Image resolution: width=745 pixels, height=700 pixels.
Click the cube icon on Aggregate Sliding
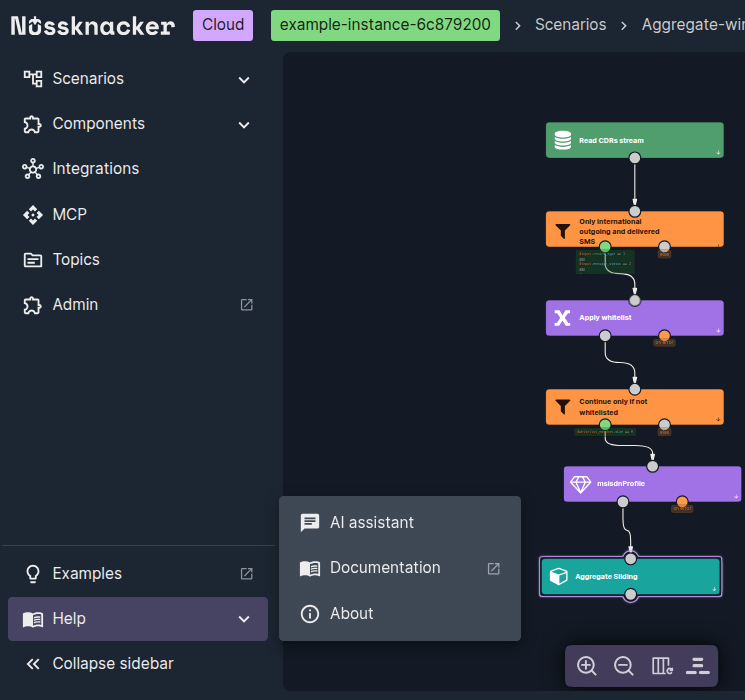[558, 576]
